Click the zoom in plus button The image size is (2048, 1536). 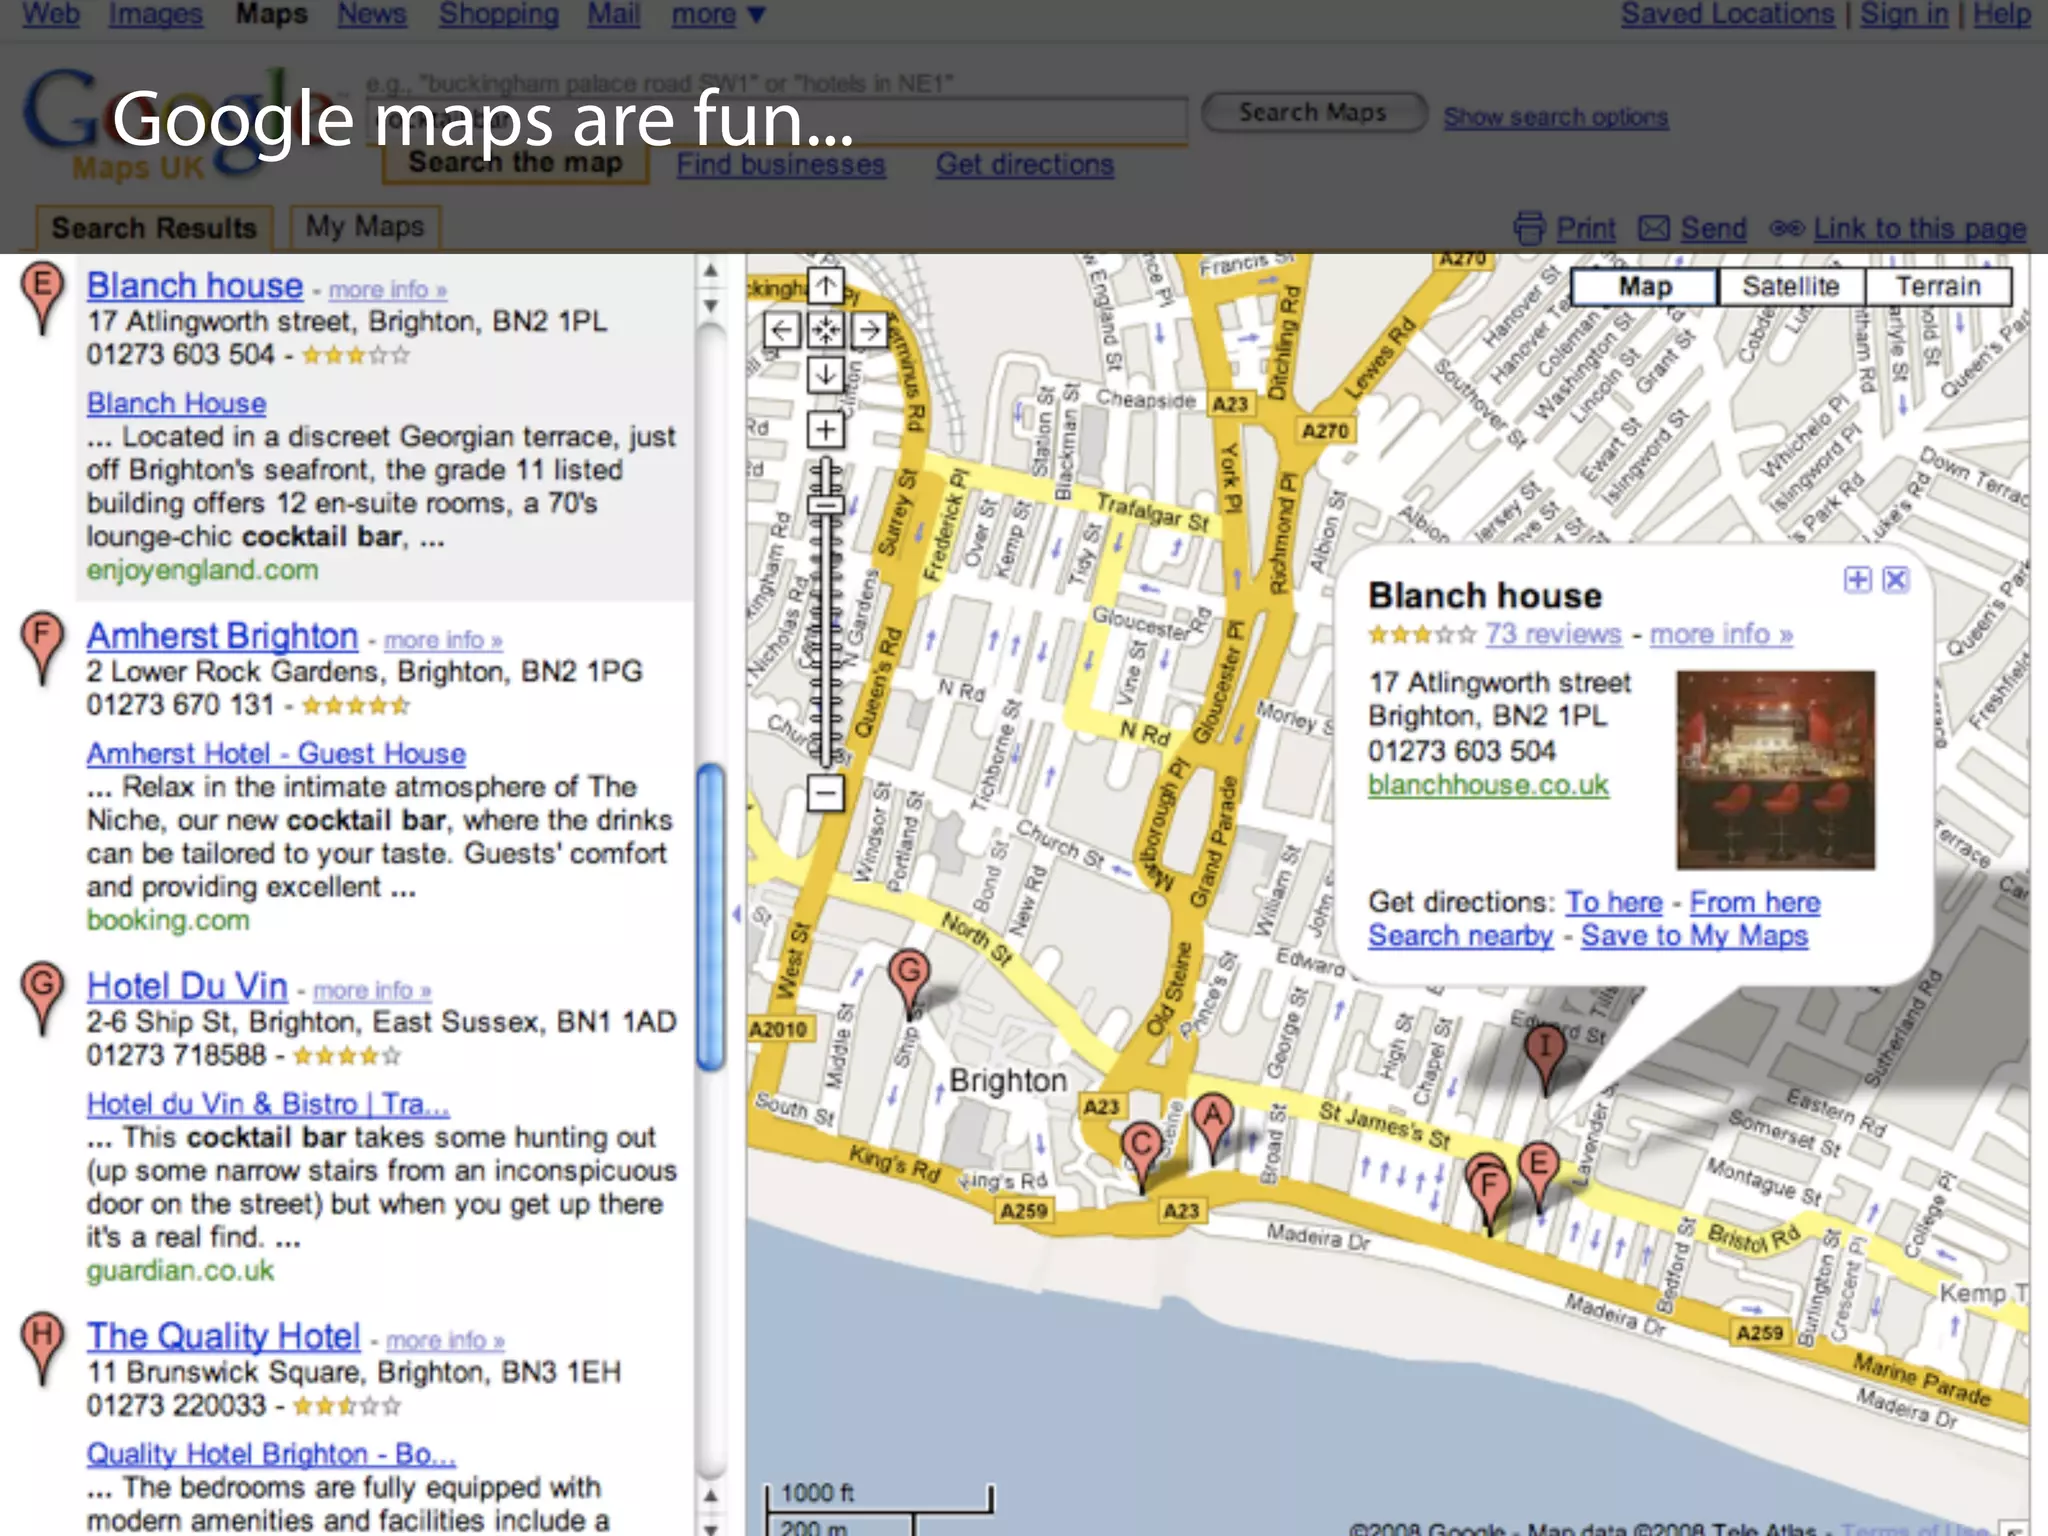(825, 430)
